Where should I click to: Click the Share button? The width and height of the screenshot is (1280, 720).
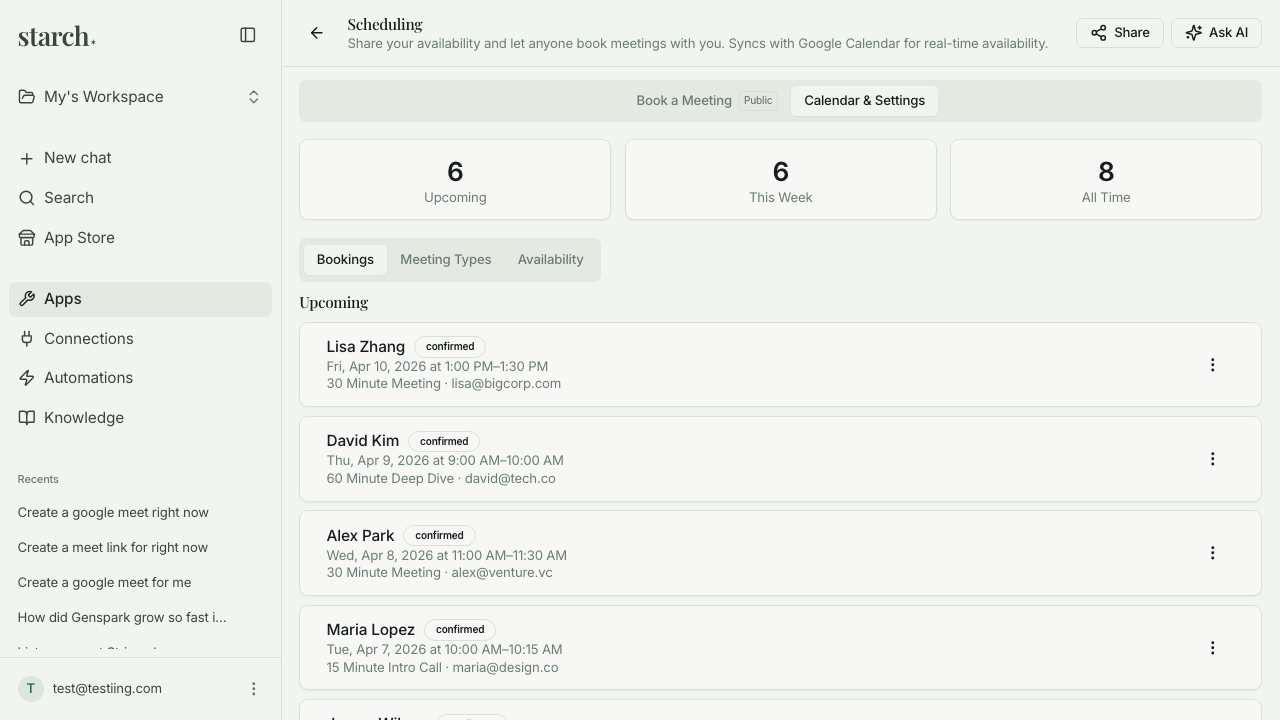(1119, 32)
